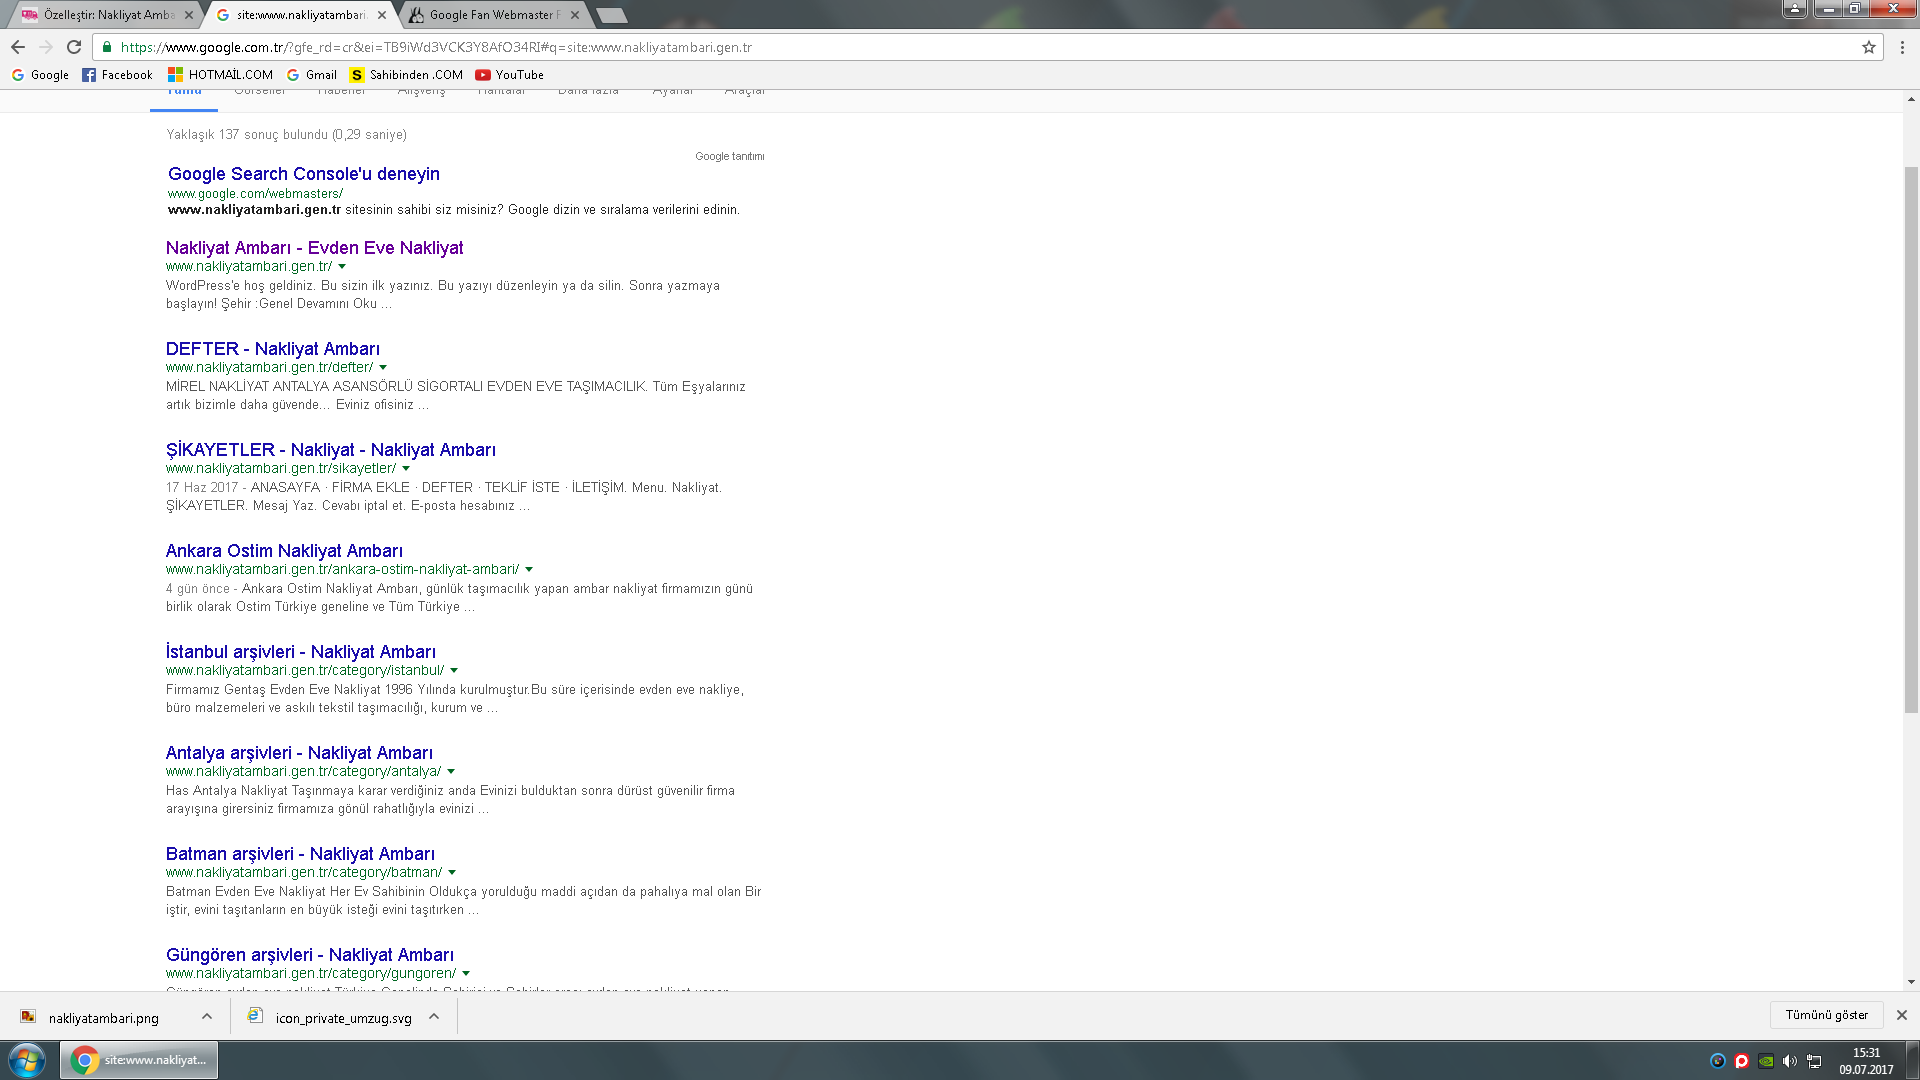
Task: Click the green lock icon in address bar
Action: pos(107,47)
